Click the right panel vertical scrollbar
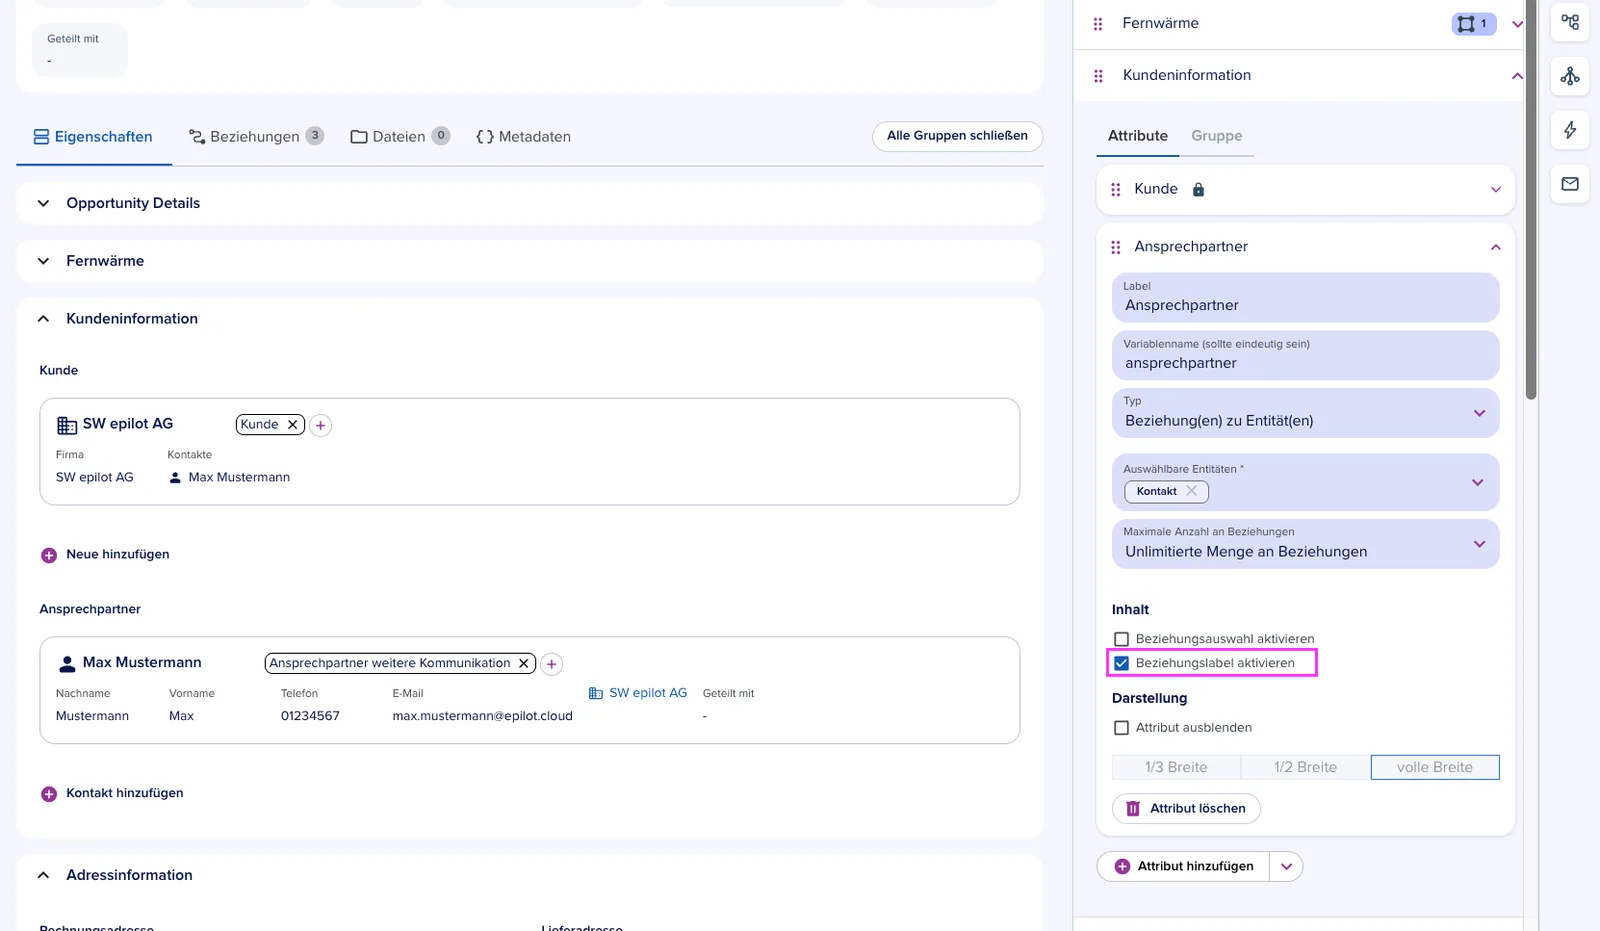The height and width of the screenshot is (931, 1600). pyautogui.click(x=1530, y=200)
